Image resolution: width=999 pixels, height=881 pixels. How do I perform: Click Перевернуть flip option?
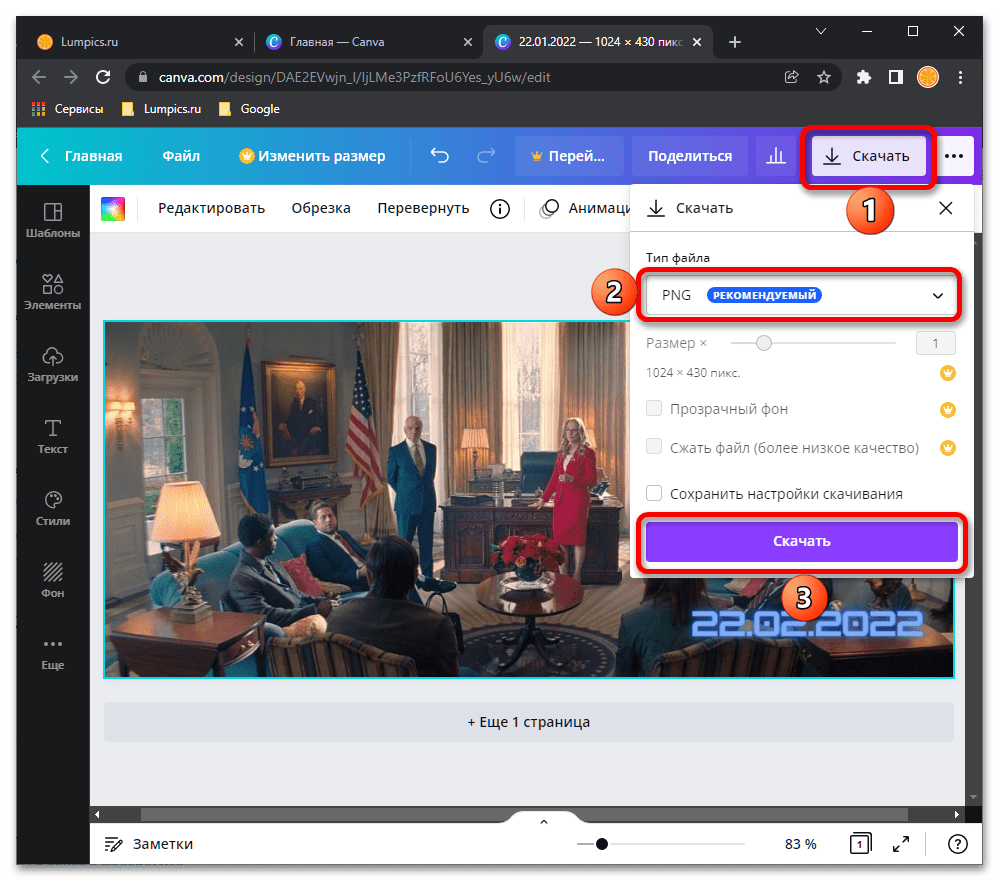[423, 208]
